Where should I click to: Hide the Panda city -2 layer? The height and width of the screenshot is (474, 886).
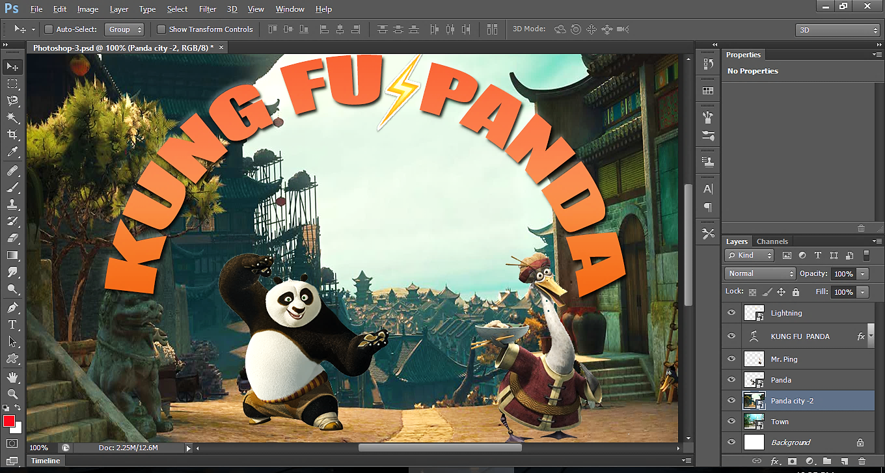coord(732,401)
